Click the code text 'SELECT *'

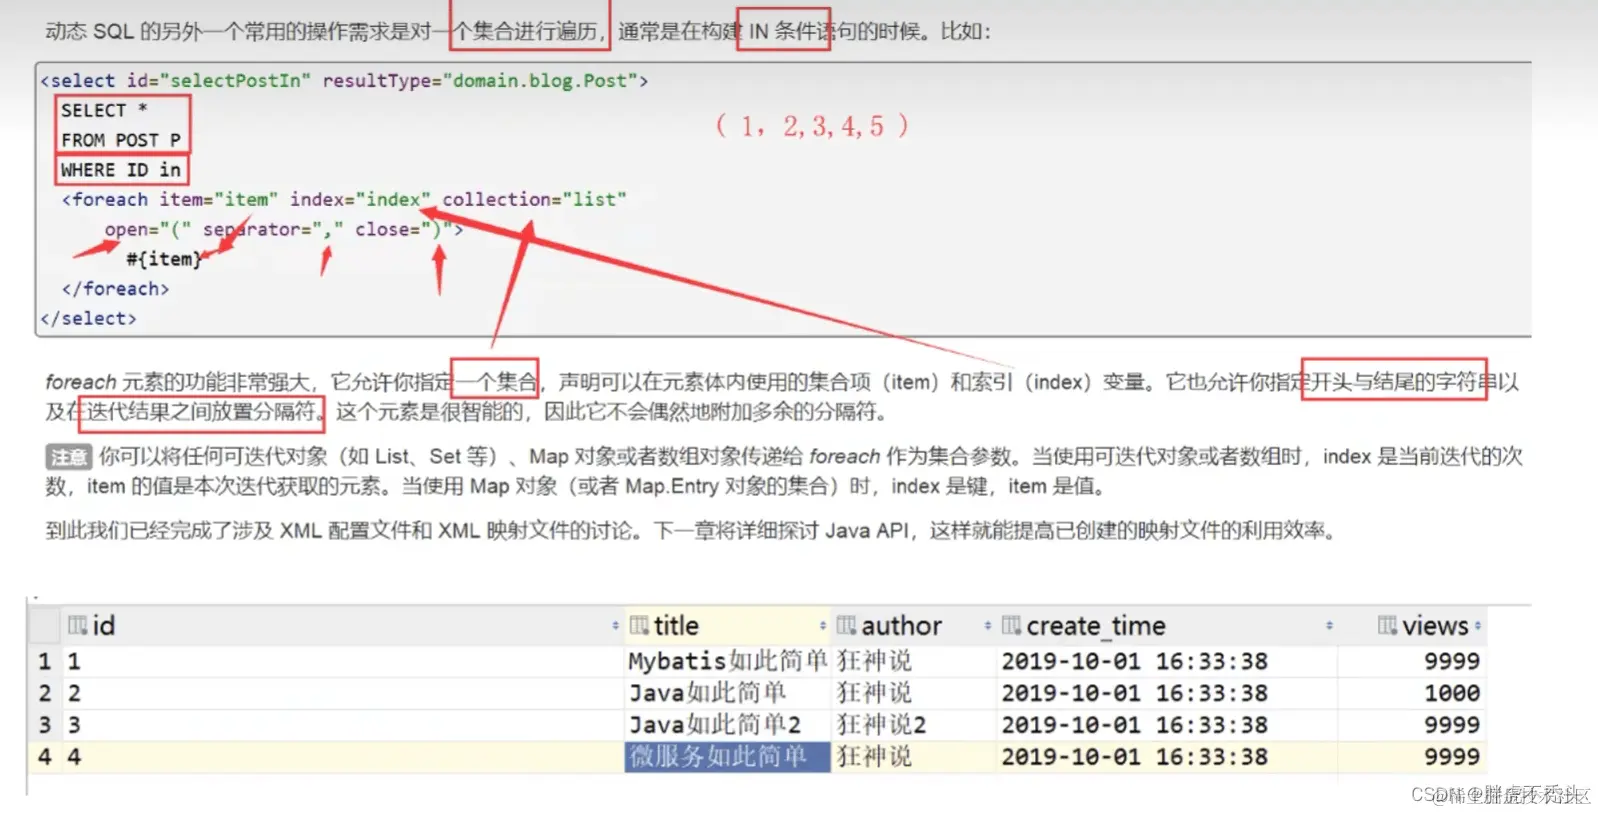104,110
